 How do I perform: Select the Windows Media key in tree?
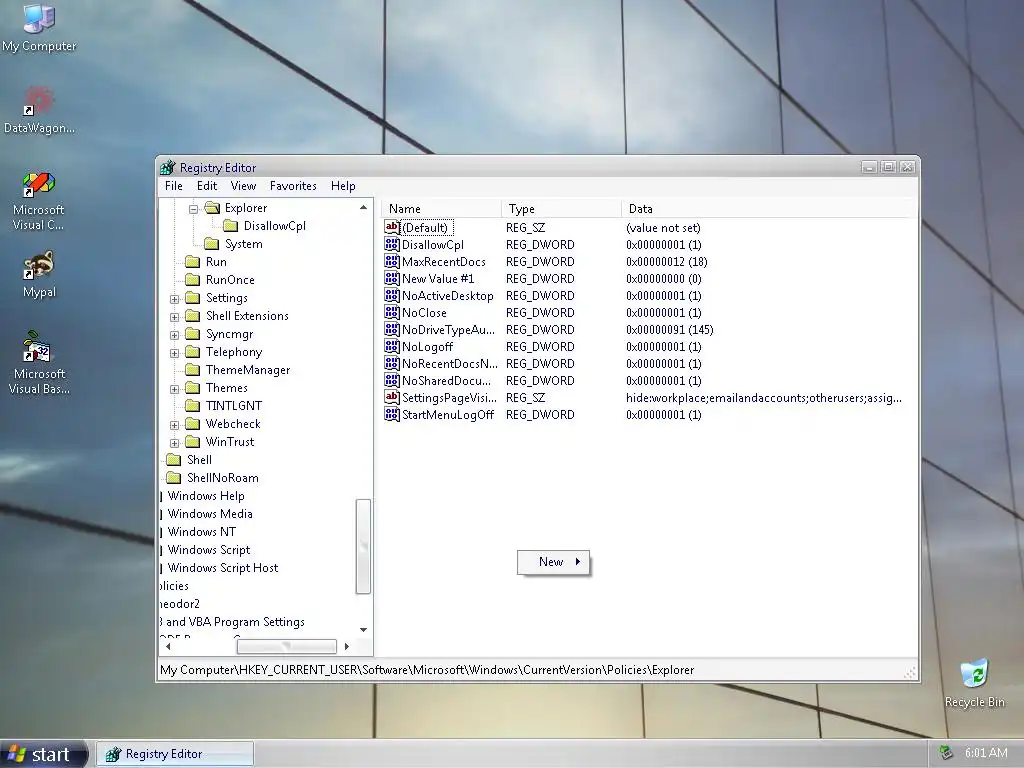210,514
